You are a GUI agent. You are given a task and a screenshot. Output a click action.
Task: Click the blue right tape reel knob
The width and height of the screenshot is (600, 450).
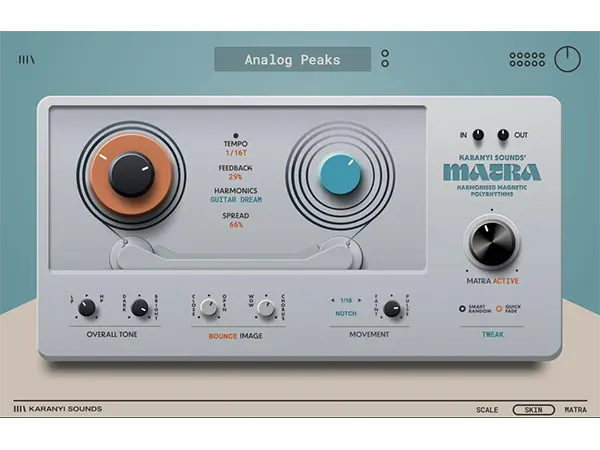[341, 174]
